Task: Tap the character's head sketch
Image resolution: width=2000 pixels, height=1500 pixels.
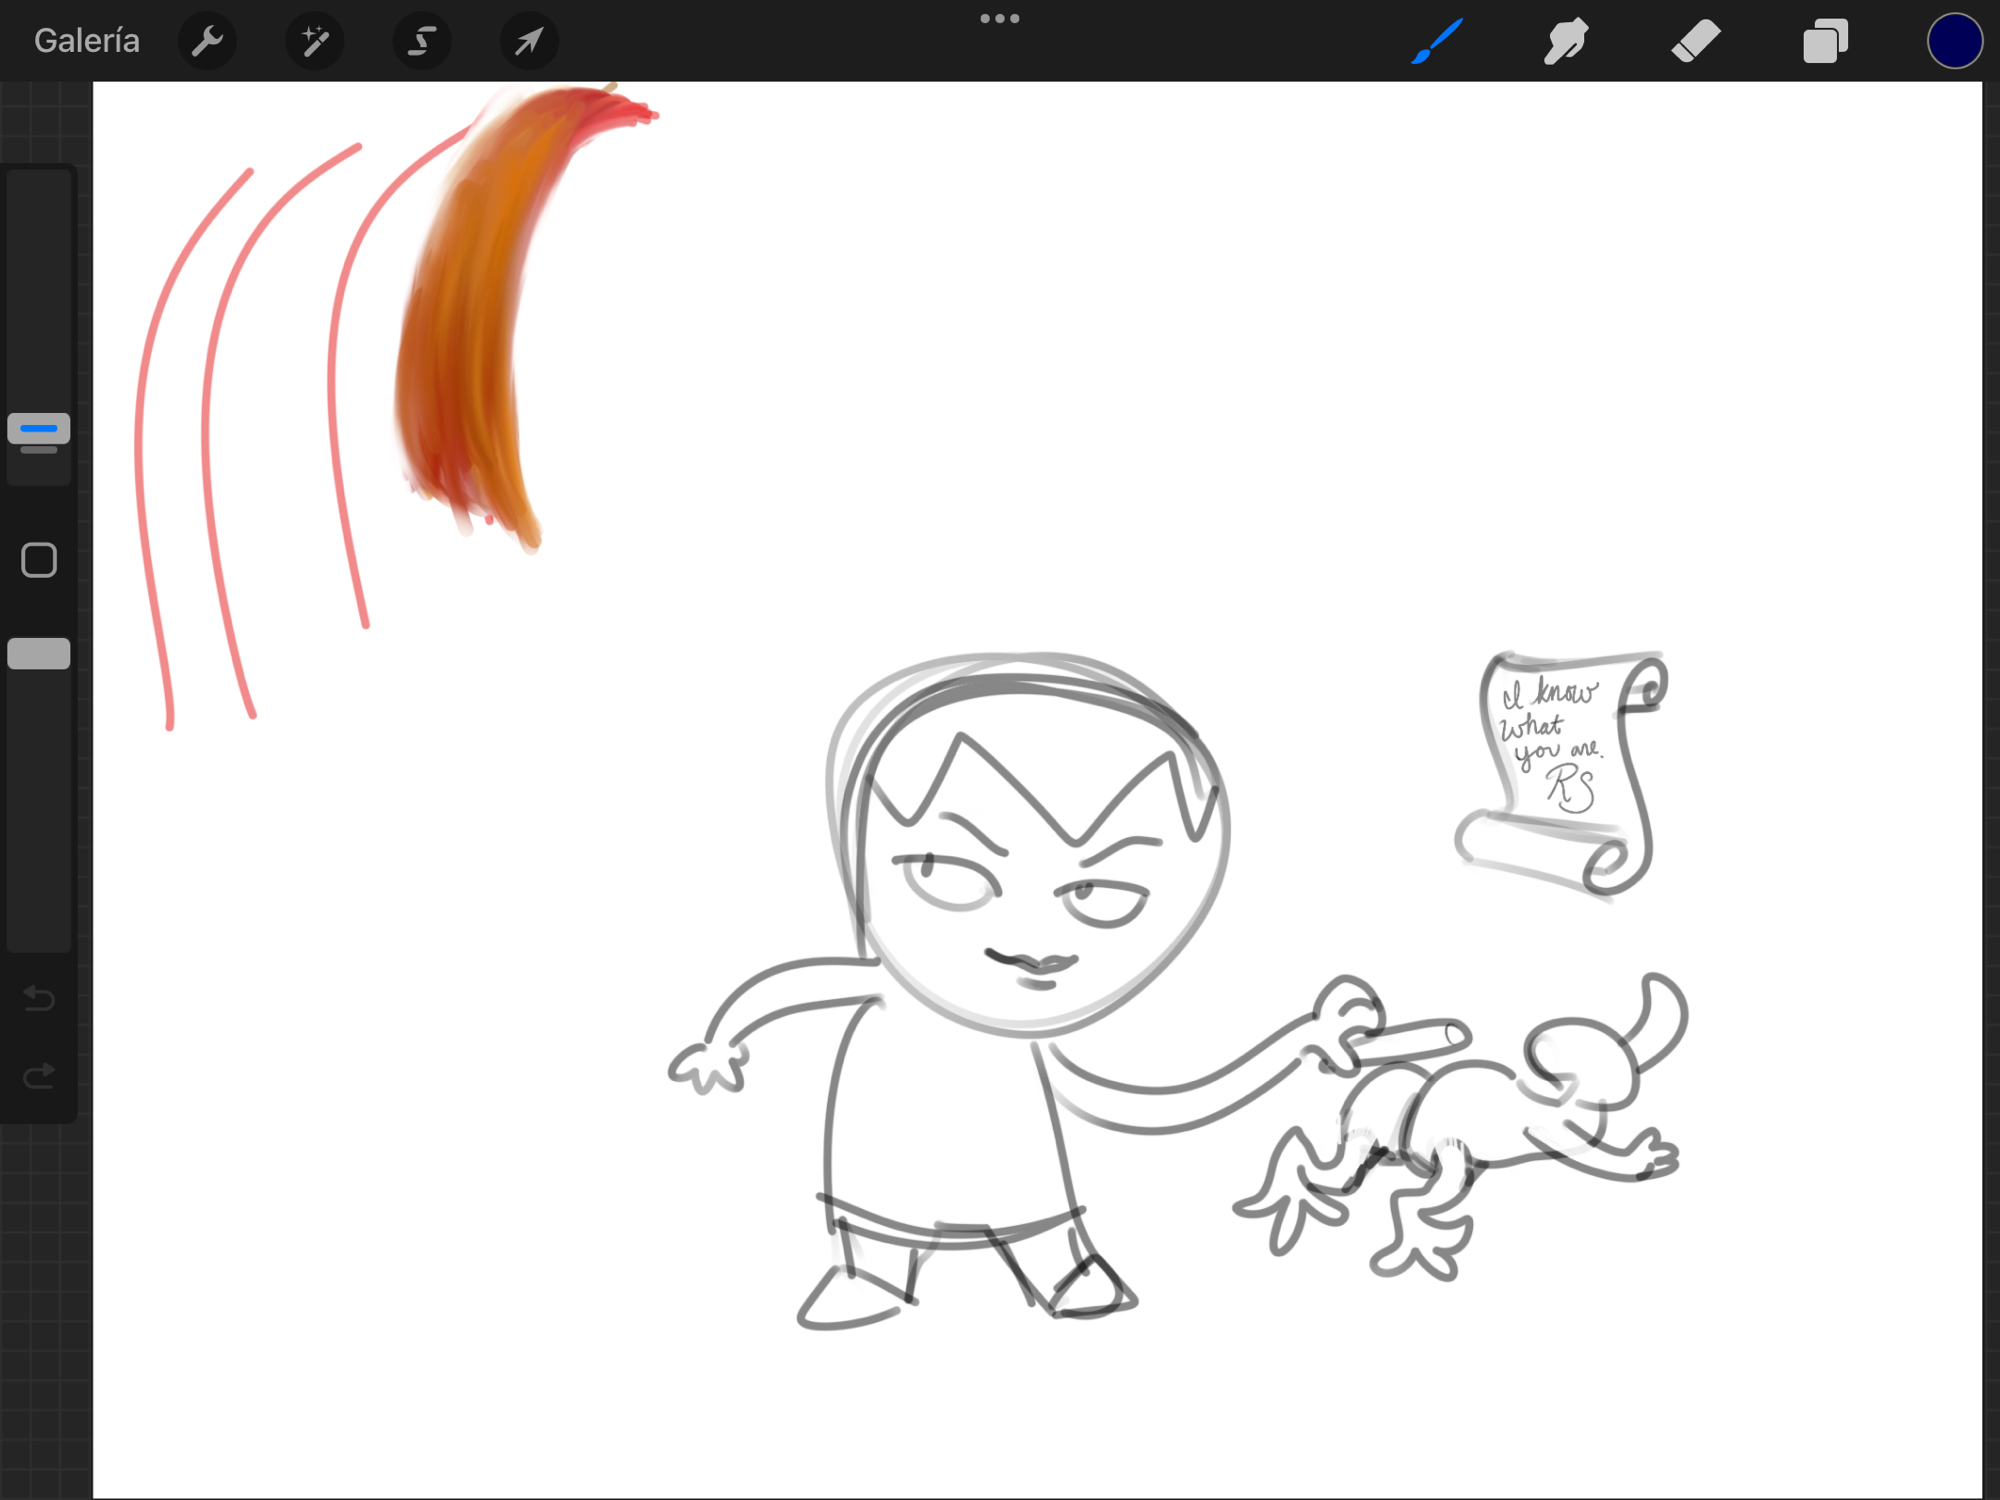Action: point(1030,850)
